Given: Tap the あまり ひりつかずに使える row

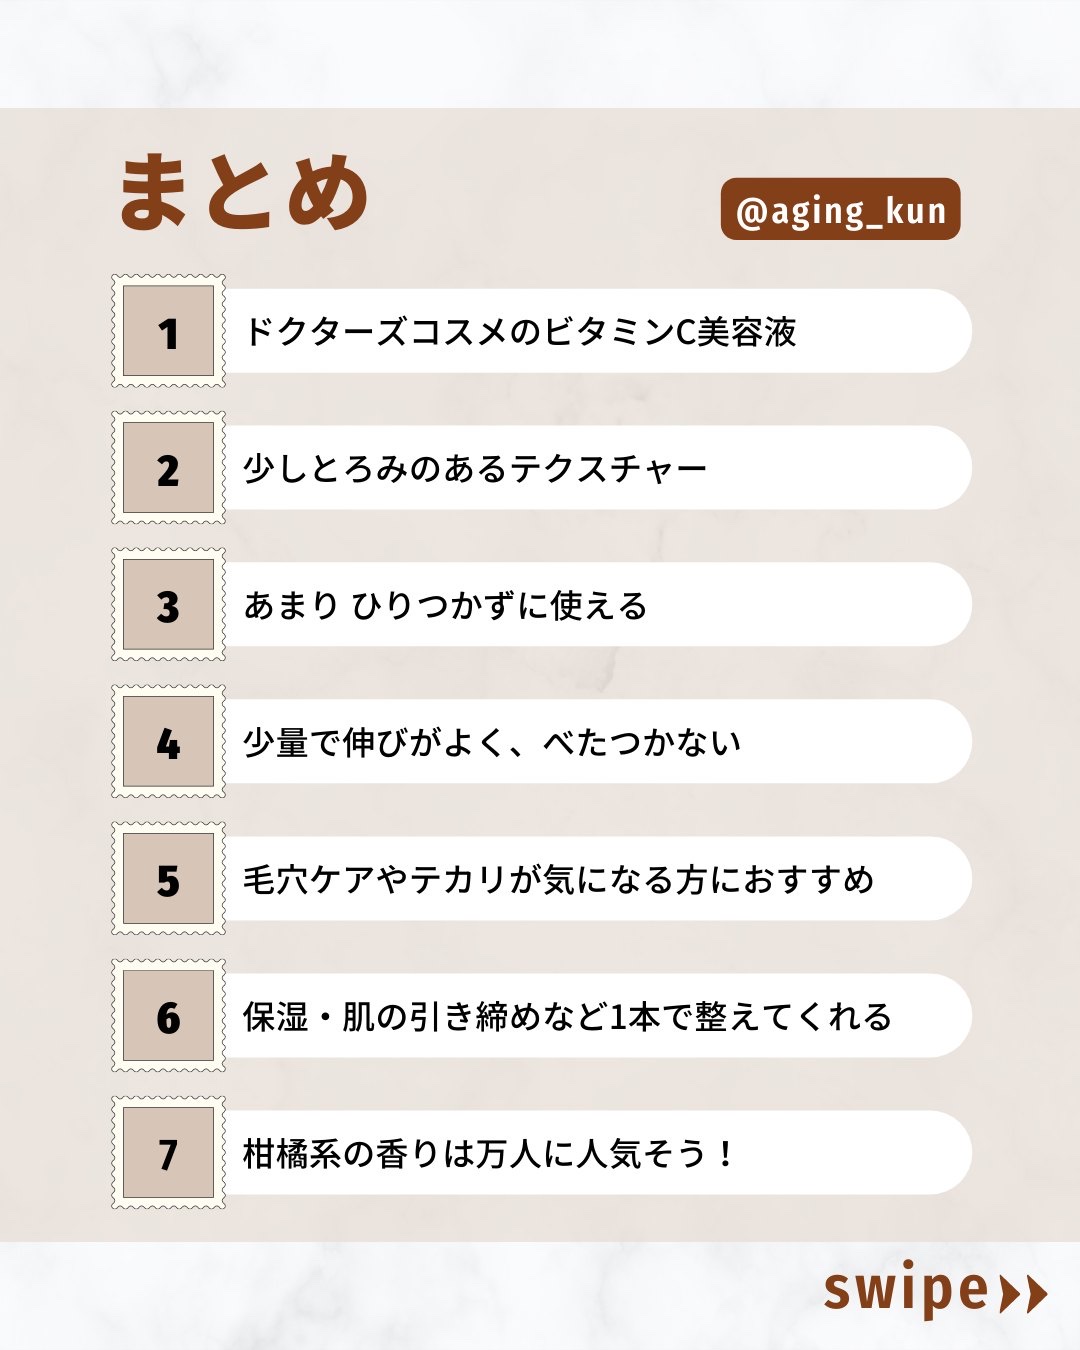Looking at the screenshot, I should [x=596, y=605].
